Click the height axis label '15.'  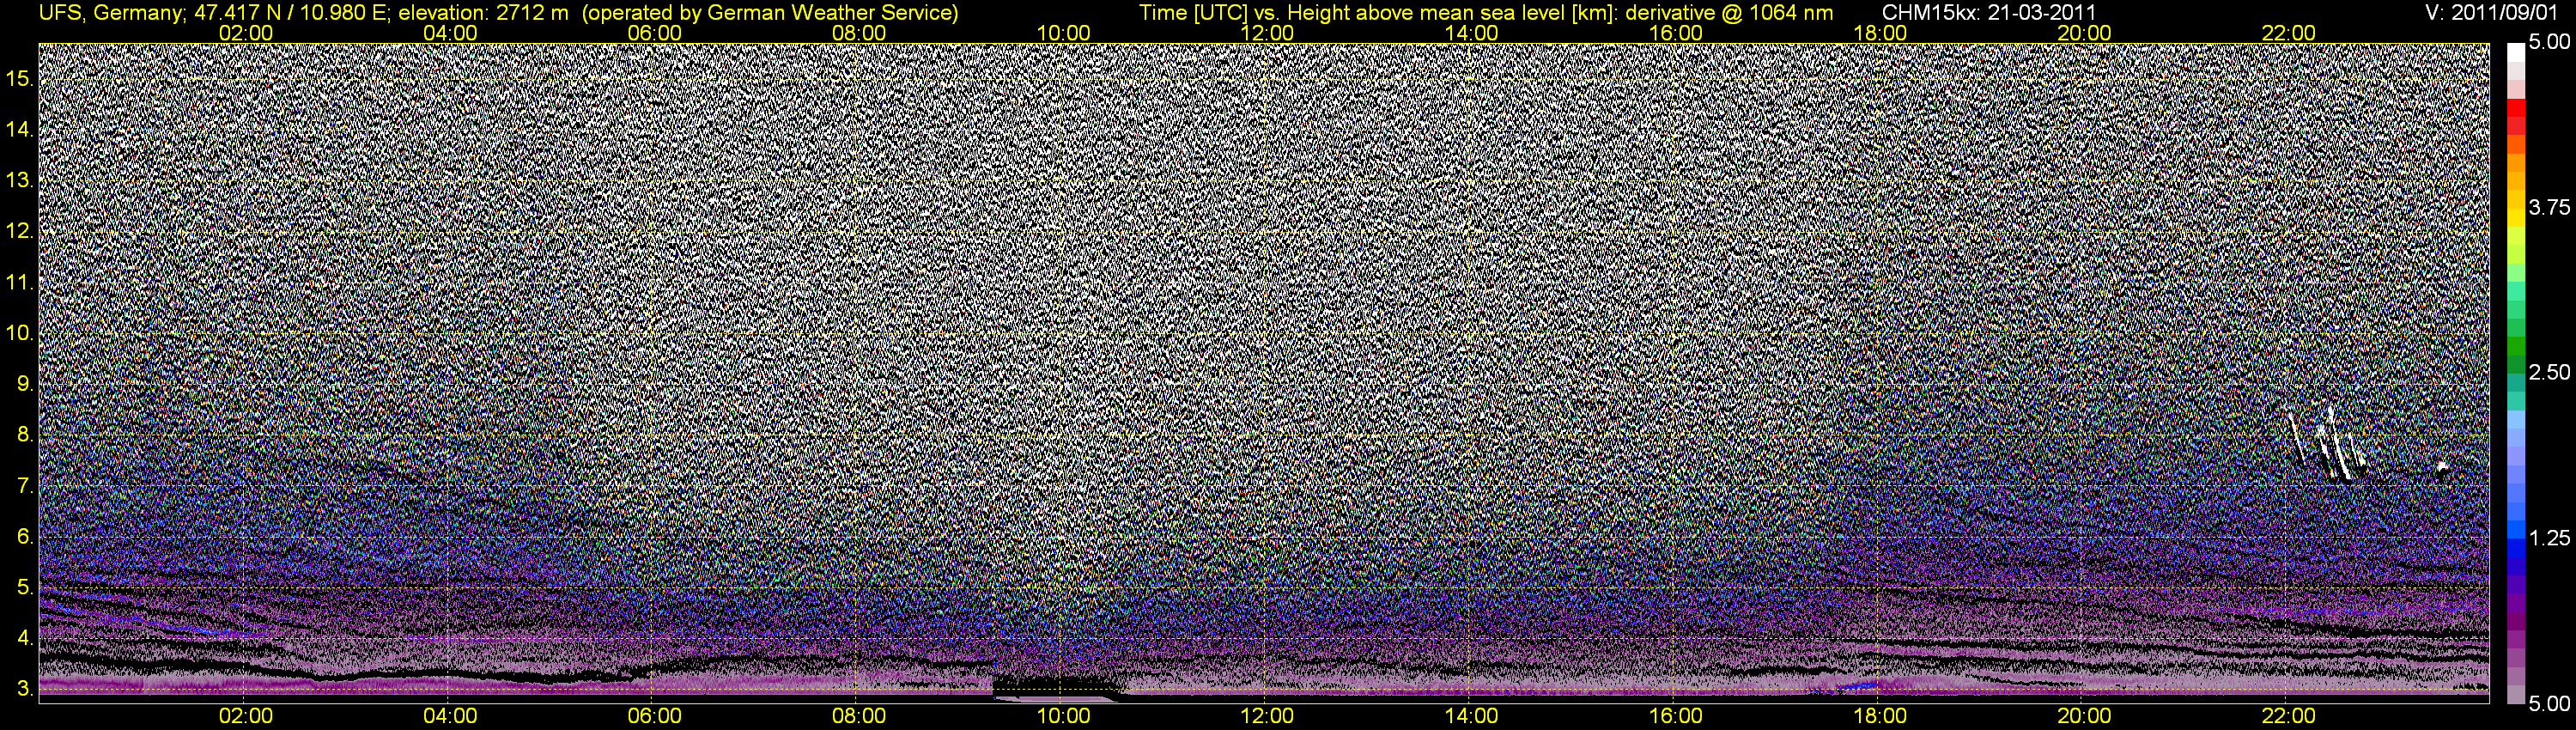20,78
